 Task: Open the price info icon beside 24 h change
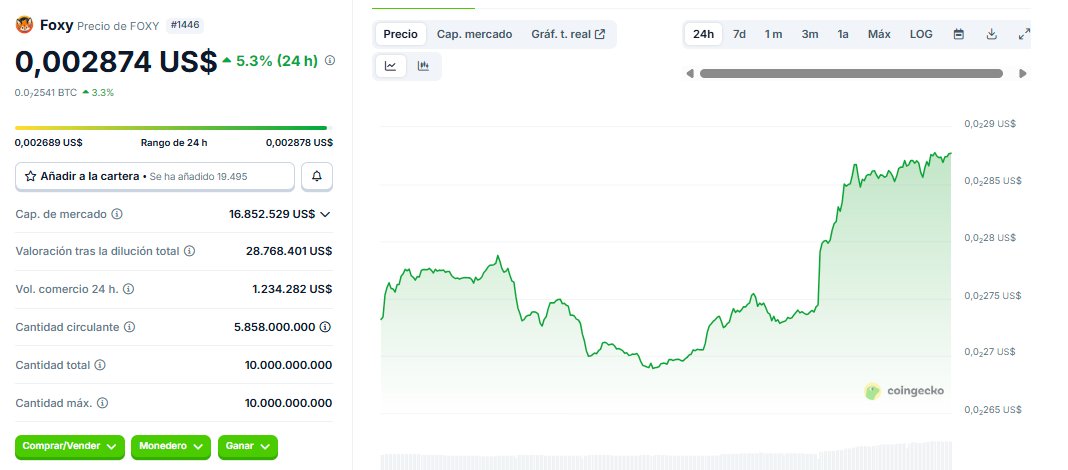pos(330,61)
